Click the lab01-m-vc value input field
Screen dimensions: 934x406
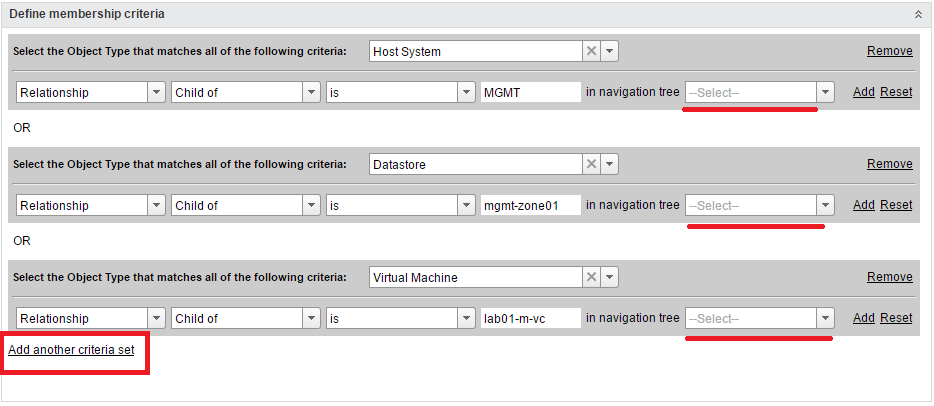coord(530,318)
